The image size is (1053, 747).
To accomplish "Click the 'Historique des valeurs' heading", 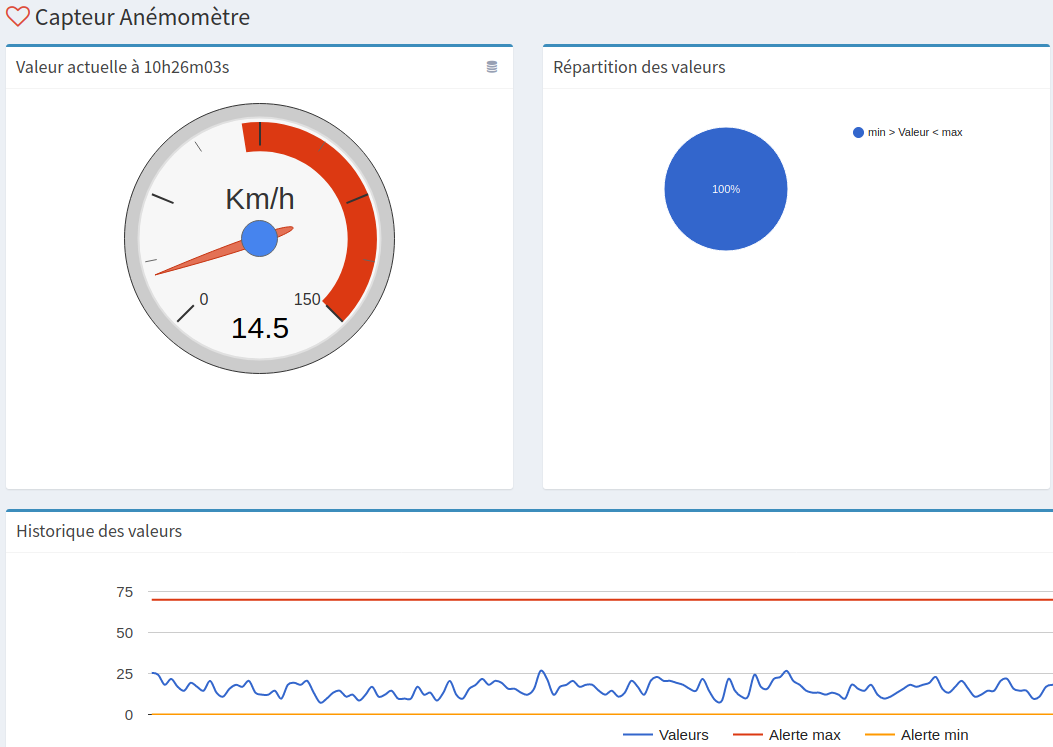I will point(99,531).
